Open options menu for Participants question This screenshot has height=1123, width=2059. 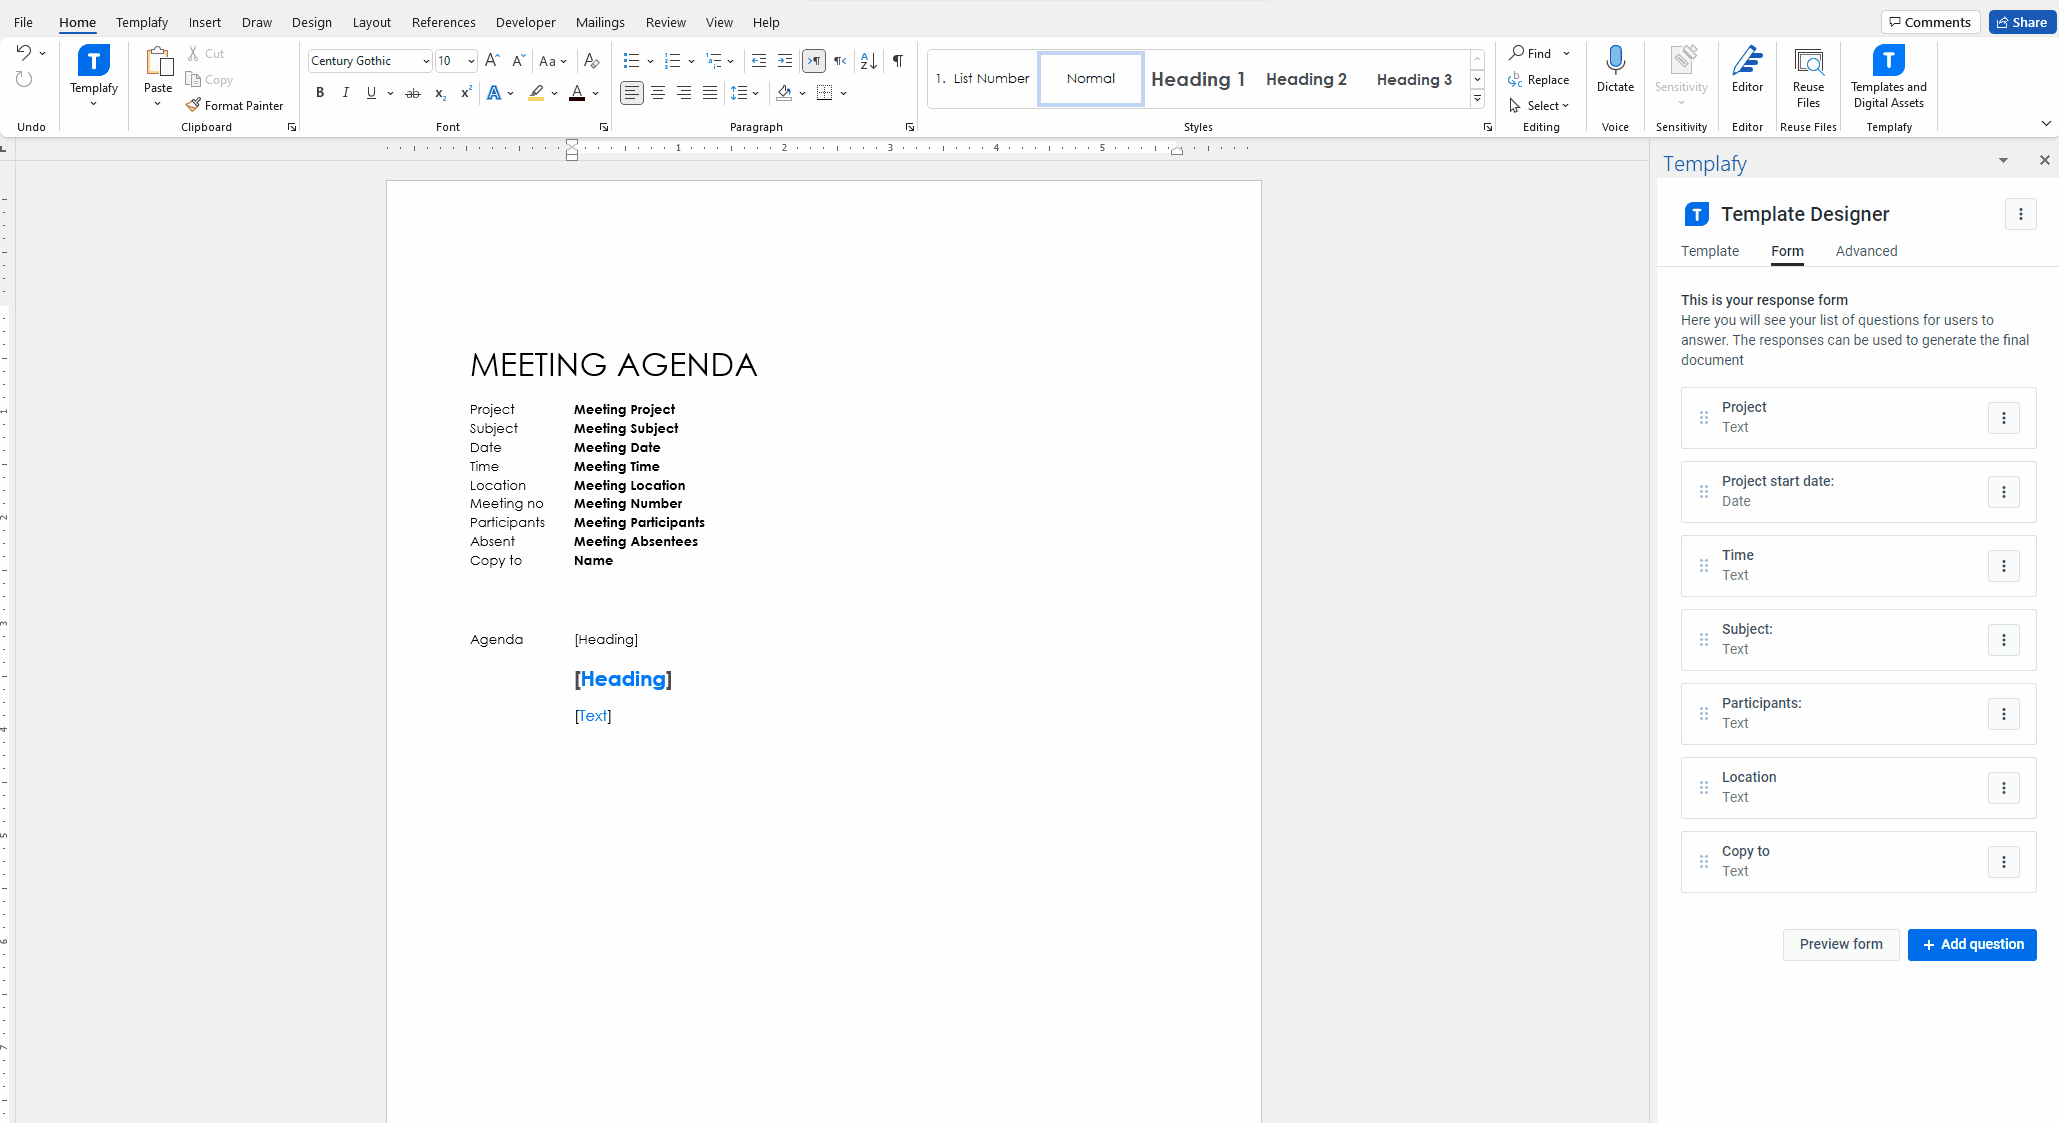pyautogui.click(x=2003, y=714)
